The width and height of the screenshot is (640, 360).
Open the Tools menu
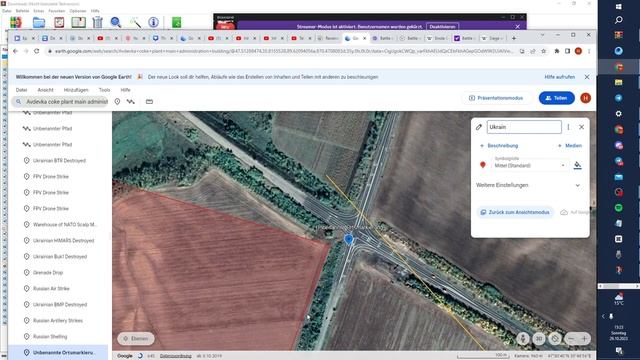[104, 90]
